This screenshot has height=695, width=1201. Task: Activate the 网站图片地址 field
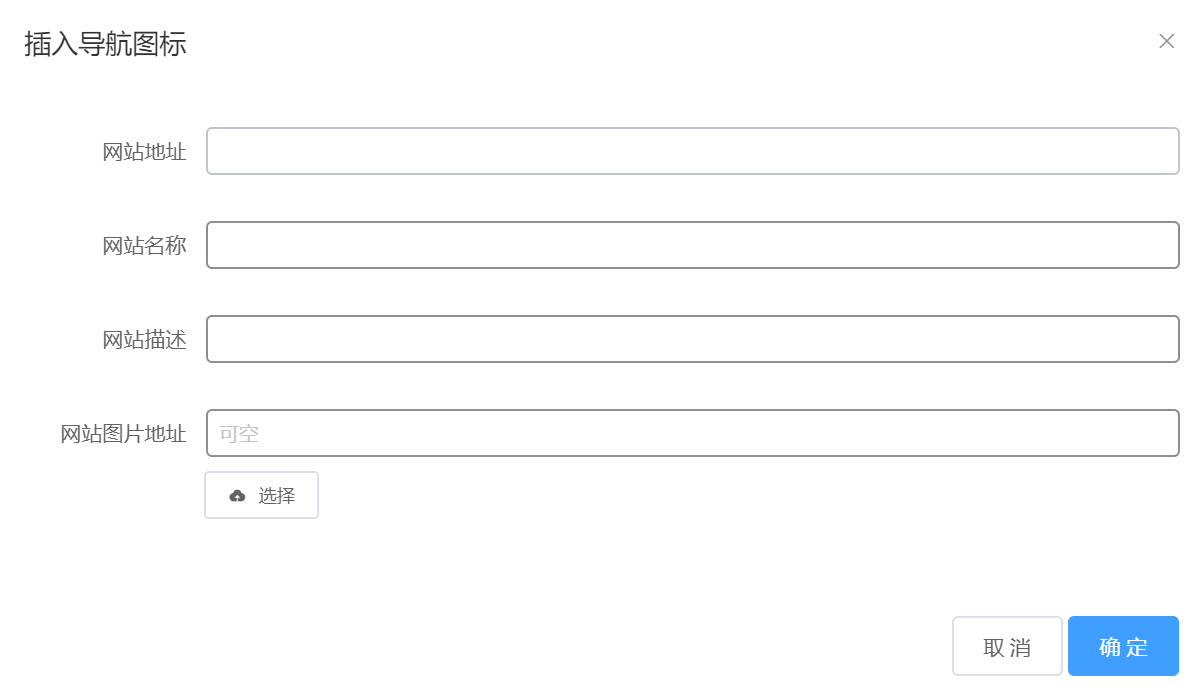(x=693, y=433)
